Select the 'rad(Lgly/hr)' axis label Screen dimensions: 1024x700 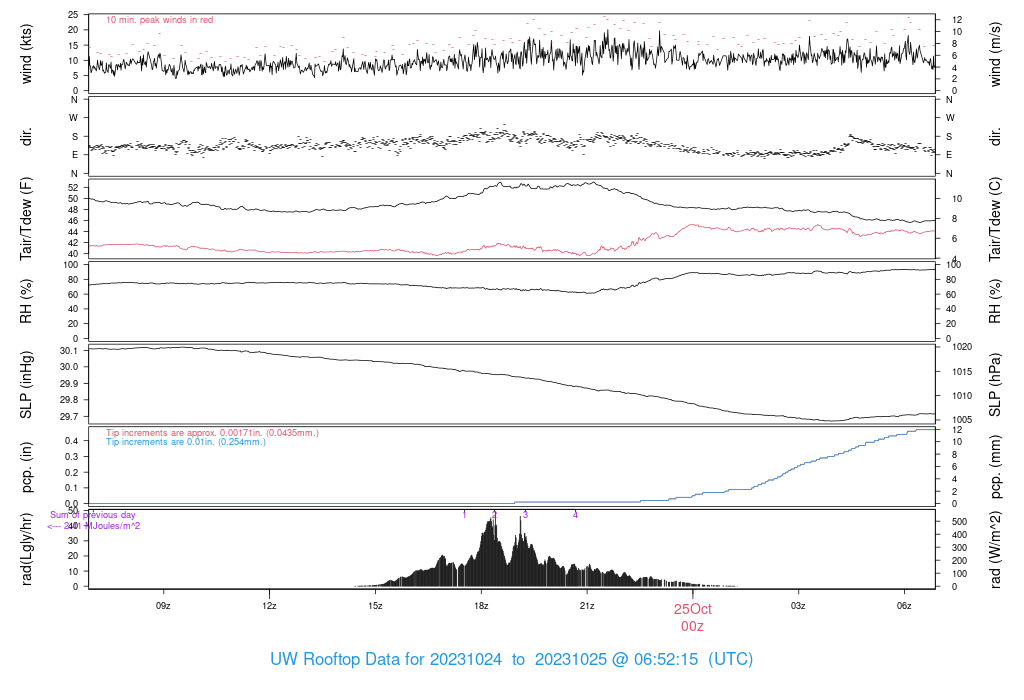click(x=26, y=549)
